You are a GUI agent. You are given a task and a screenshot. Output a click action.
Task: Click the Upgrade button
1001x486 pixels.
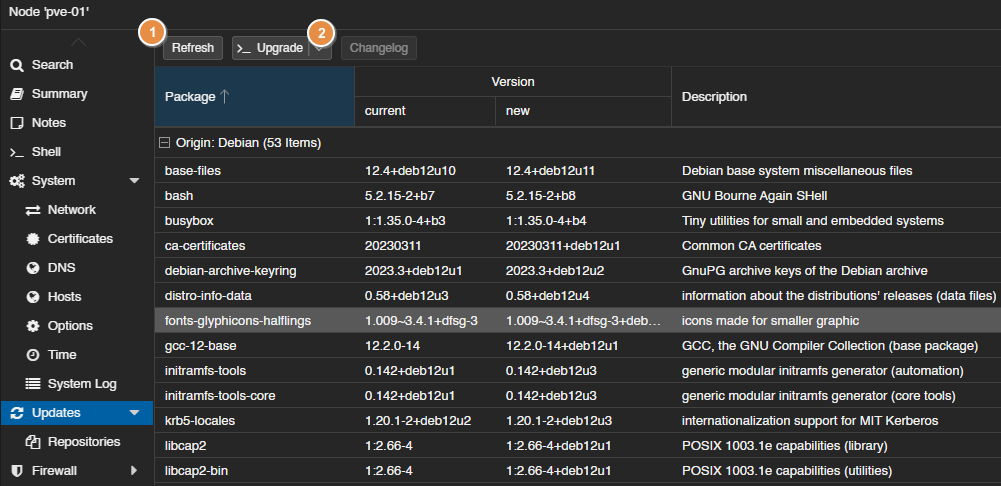270,48
